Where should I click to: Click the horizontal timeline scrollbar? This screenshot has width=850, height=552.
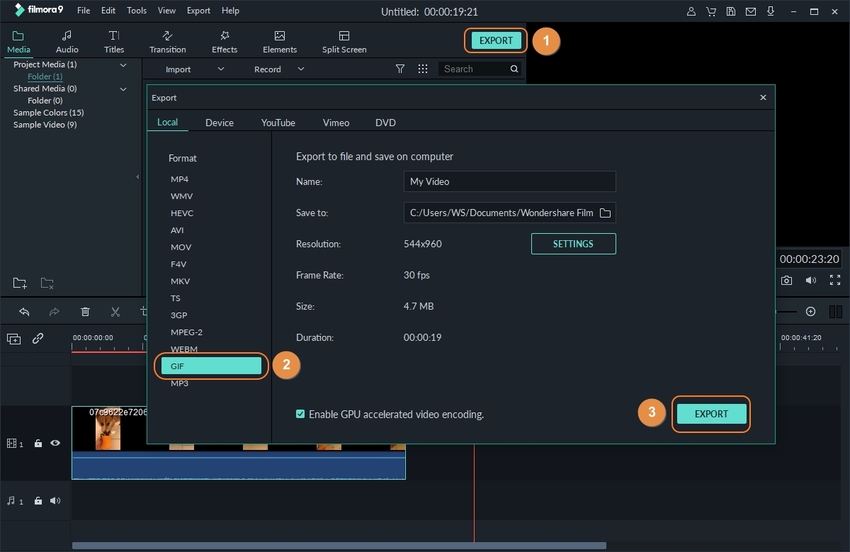(339, 545)
